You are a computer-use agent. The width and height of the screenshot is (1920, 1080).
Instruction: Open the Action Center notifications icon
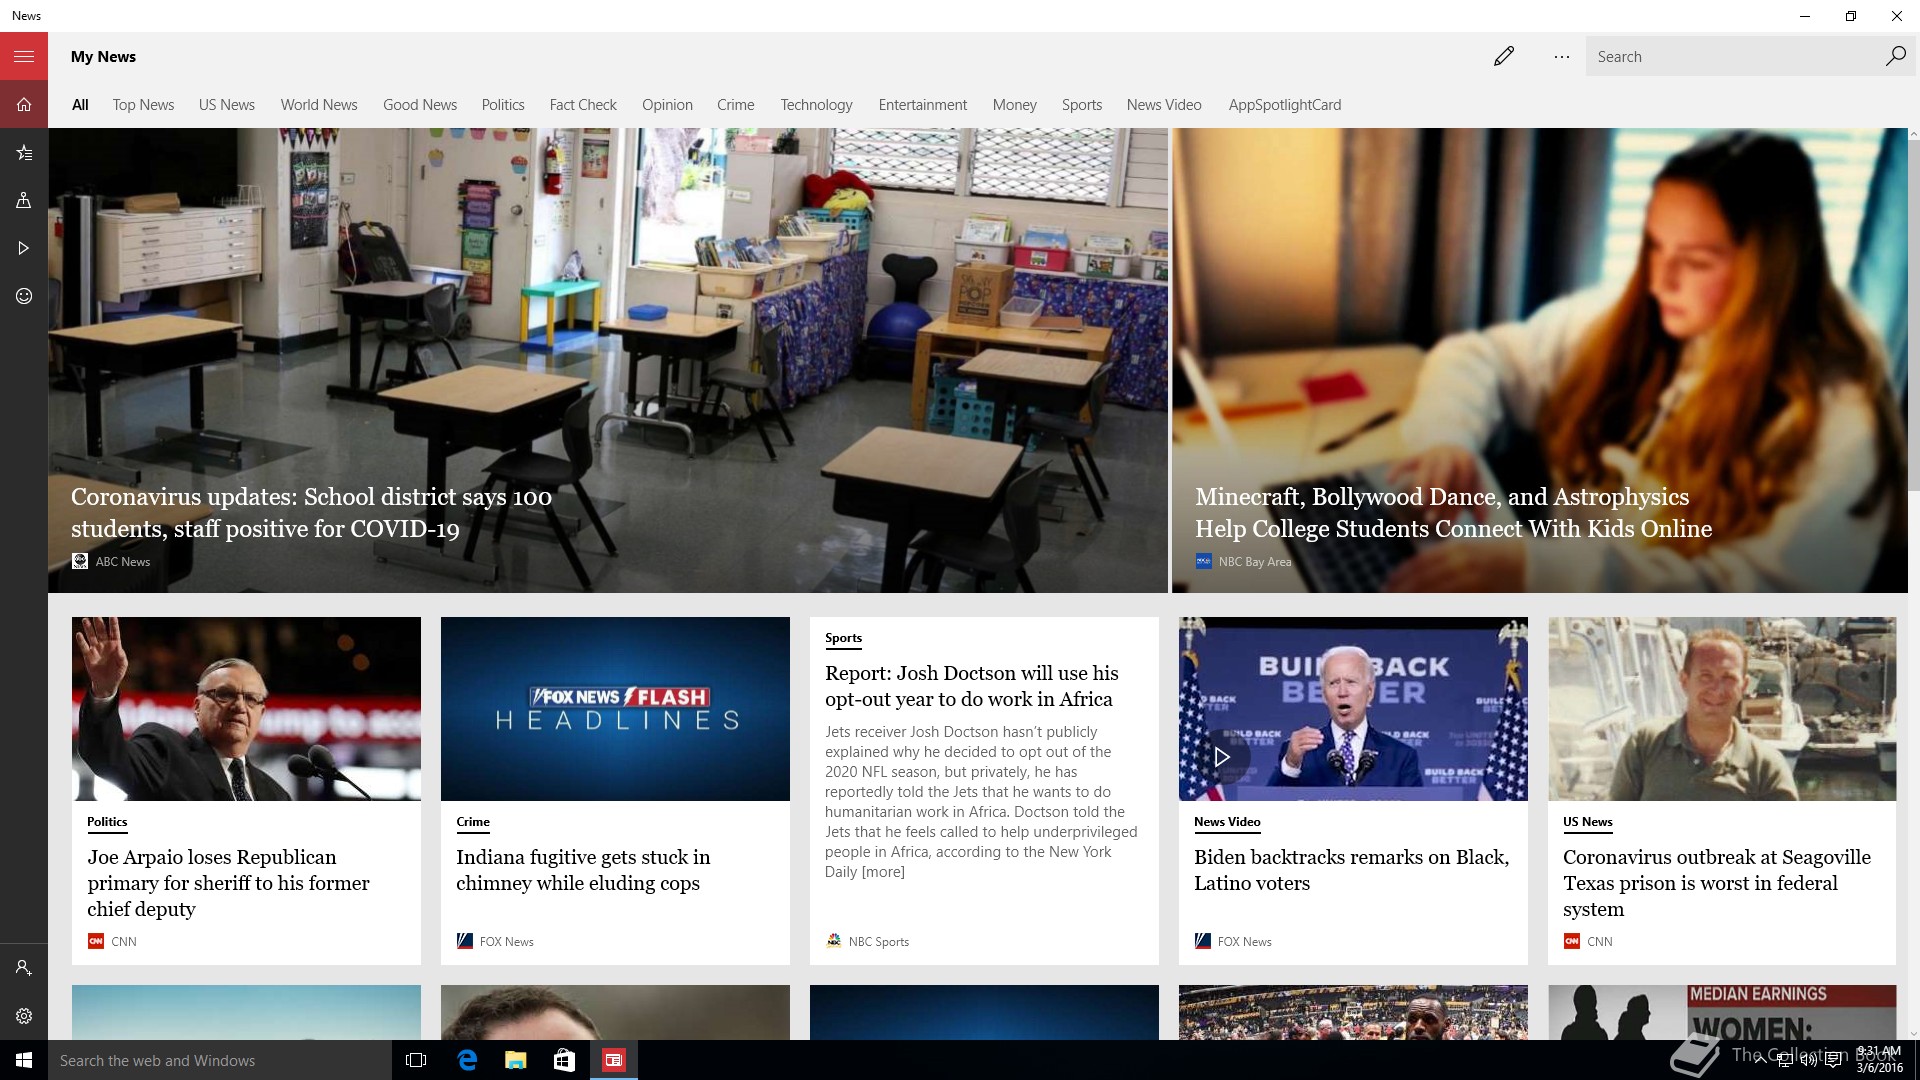[x=1833, y=1061]
